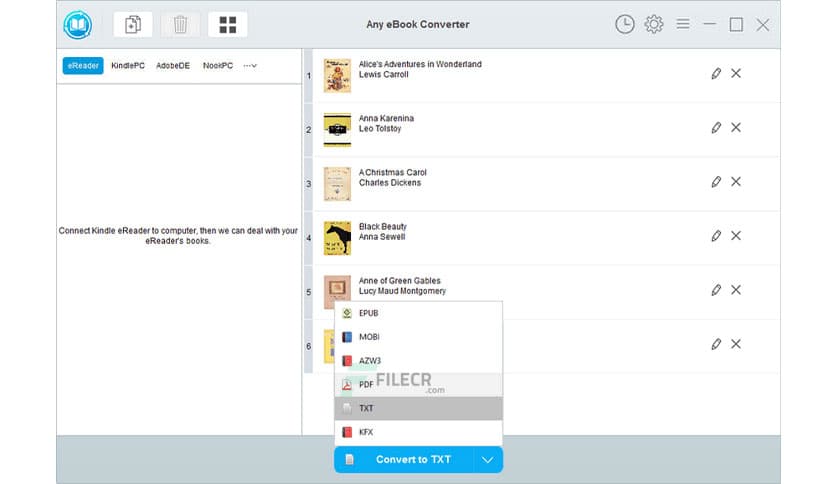The height and width of the screenshot is (484, 836).
Task: Select the Black Beauty title text
Action: [382, 227]
